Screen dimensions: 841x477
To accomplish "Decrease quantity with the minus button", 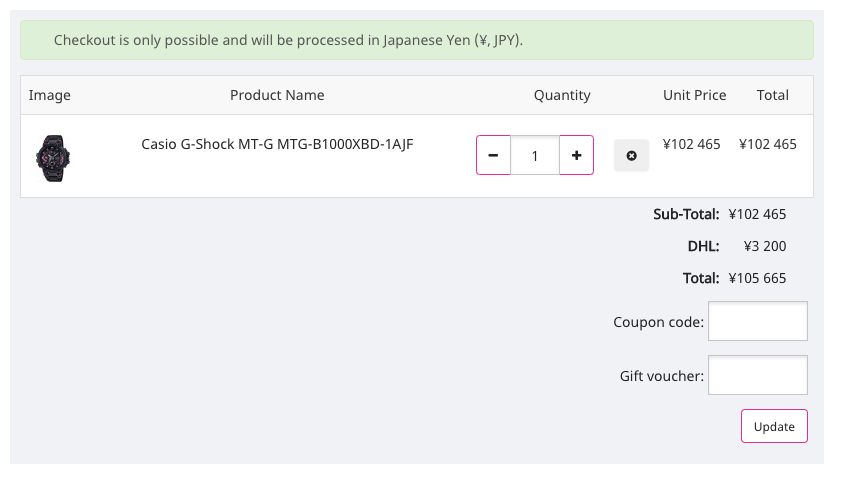I will click(493, 155).
